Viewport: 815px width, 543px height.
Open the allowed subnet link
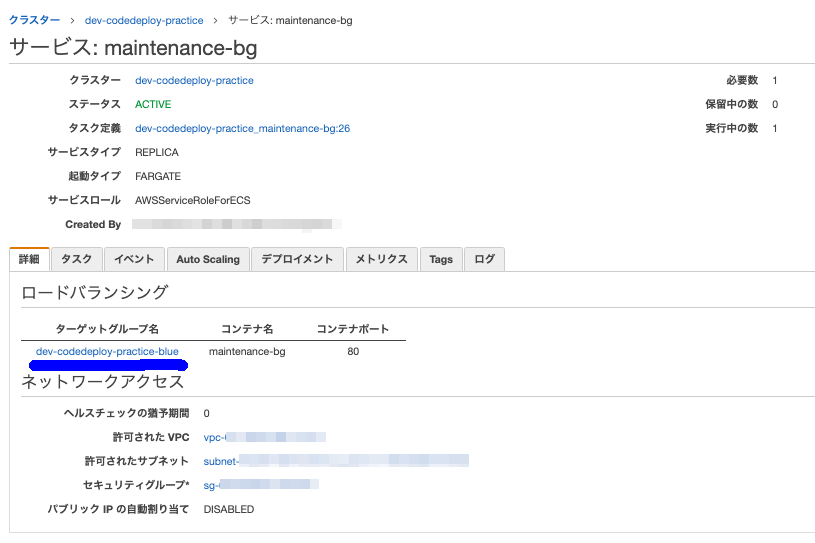click(x=334, y=461)
